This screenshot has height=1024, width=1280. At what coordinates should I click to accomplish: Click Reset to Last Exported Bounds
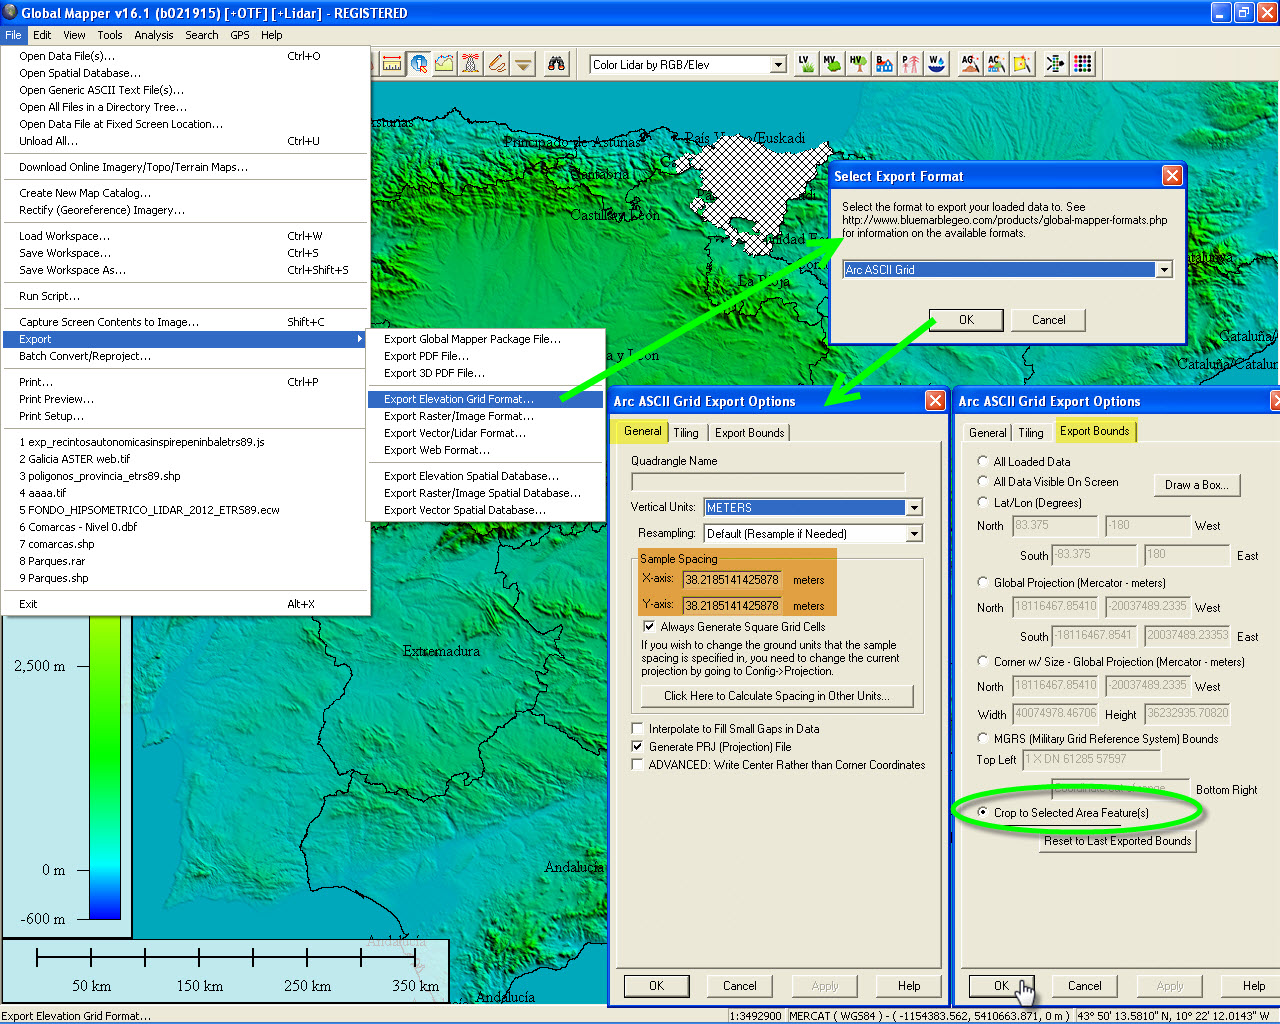click(1117, 841)
